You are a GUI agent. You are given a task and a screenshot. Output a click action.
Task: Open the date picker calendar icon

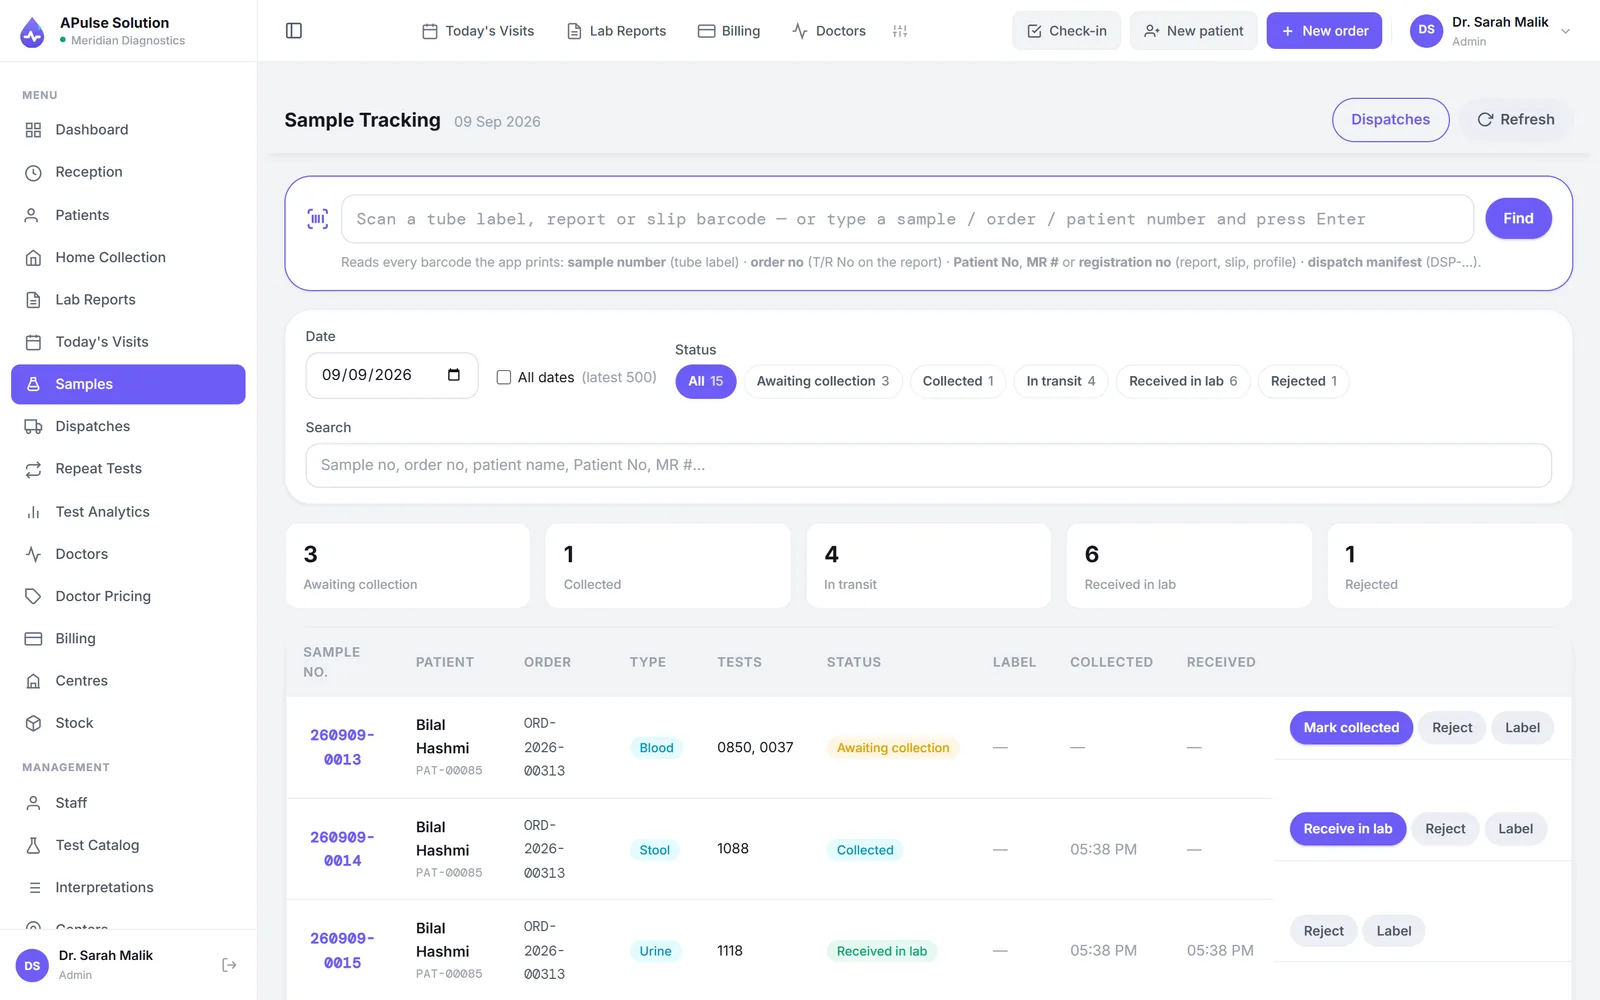(x=454, y=375)
